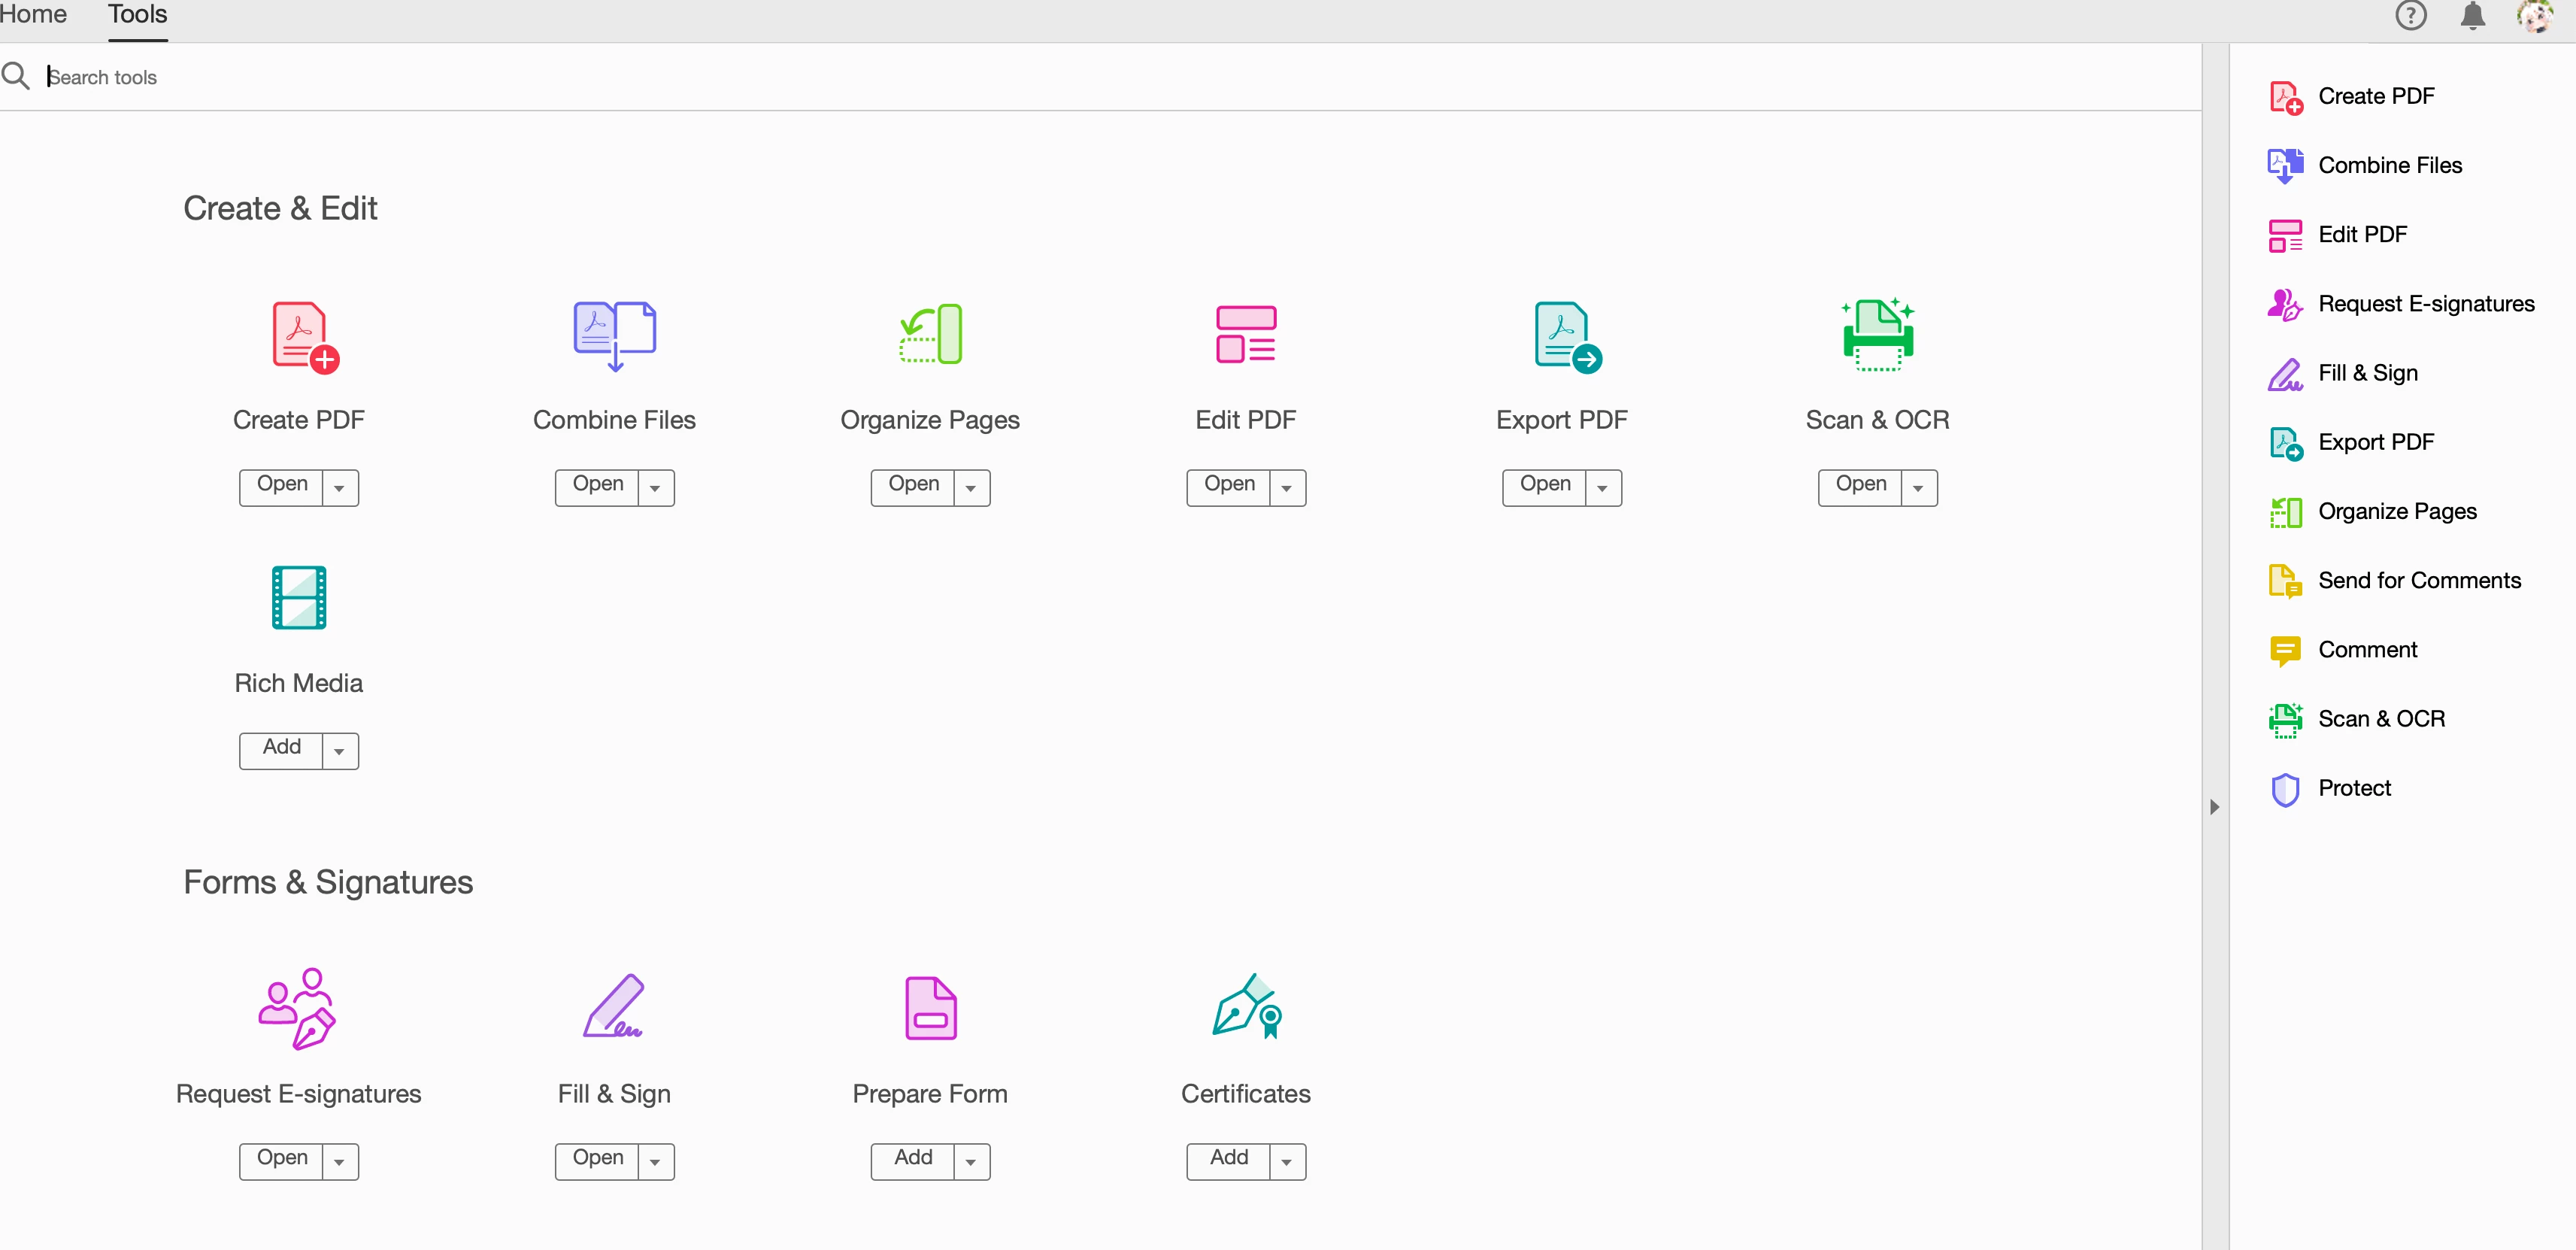Collapse the right pane with arrow handle
Viewport: 2576px width, 1250px height.
(x=2214, y=807)
